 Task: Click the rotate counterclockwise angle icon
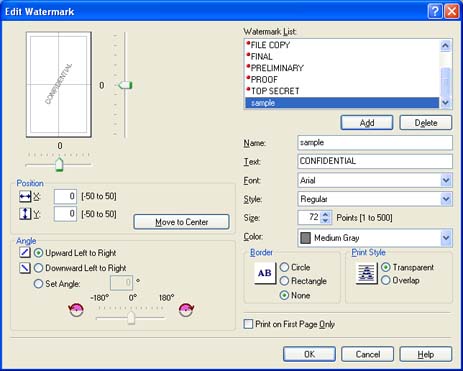pyautogui.click(x=76, y=310)
